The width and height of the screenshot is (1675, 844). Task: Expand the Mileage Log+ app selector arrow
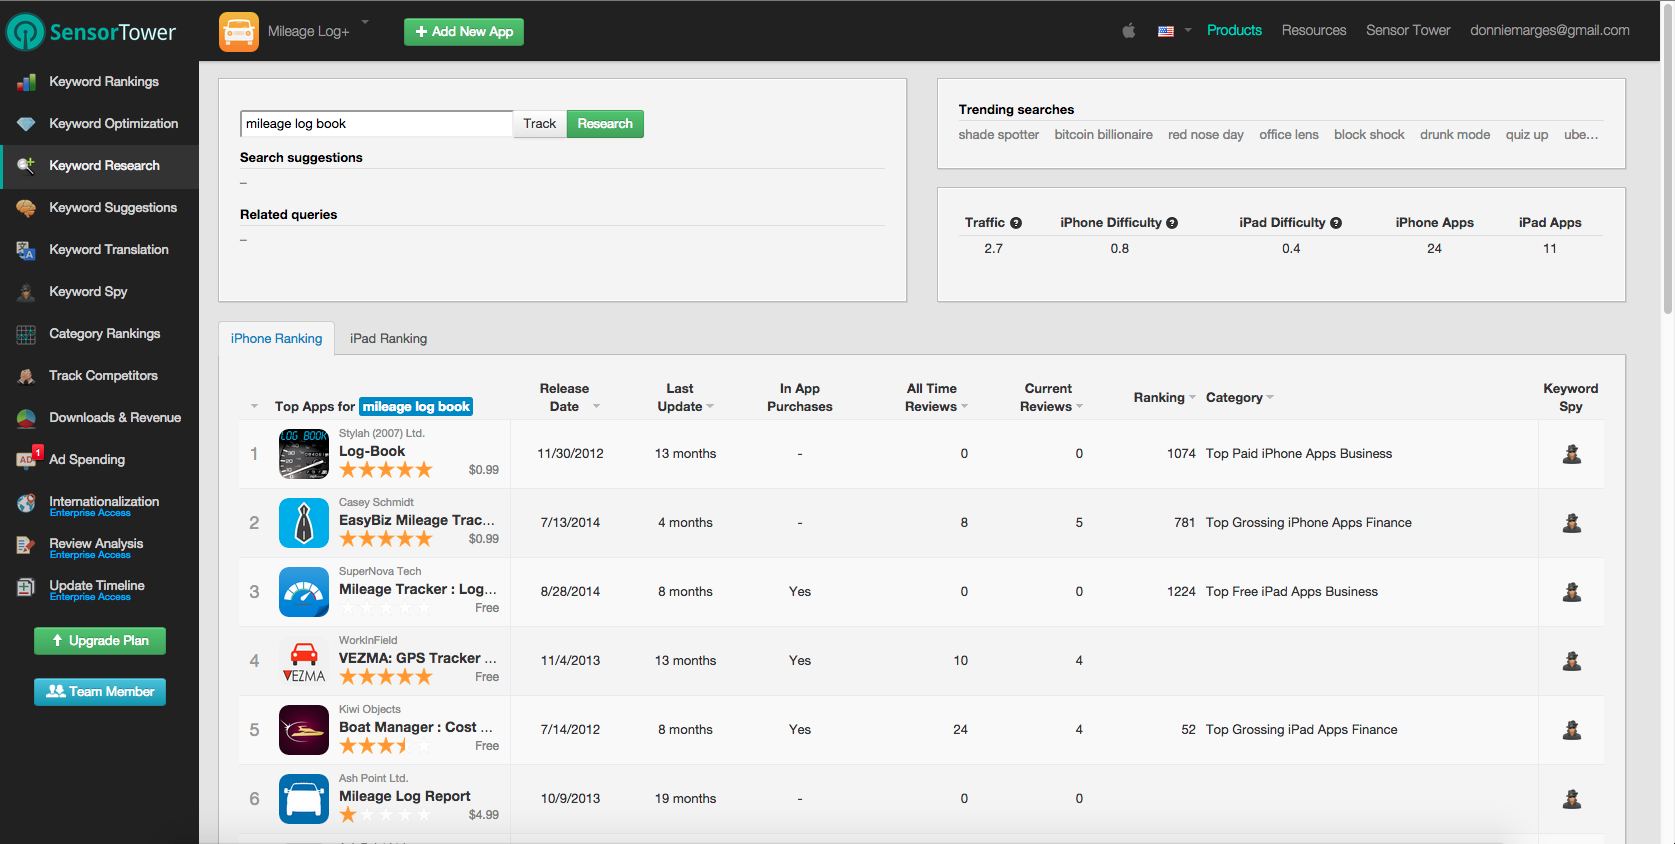pos(365,22)
